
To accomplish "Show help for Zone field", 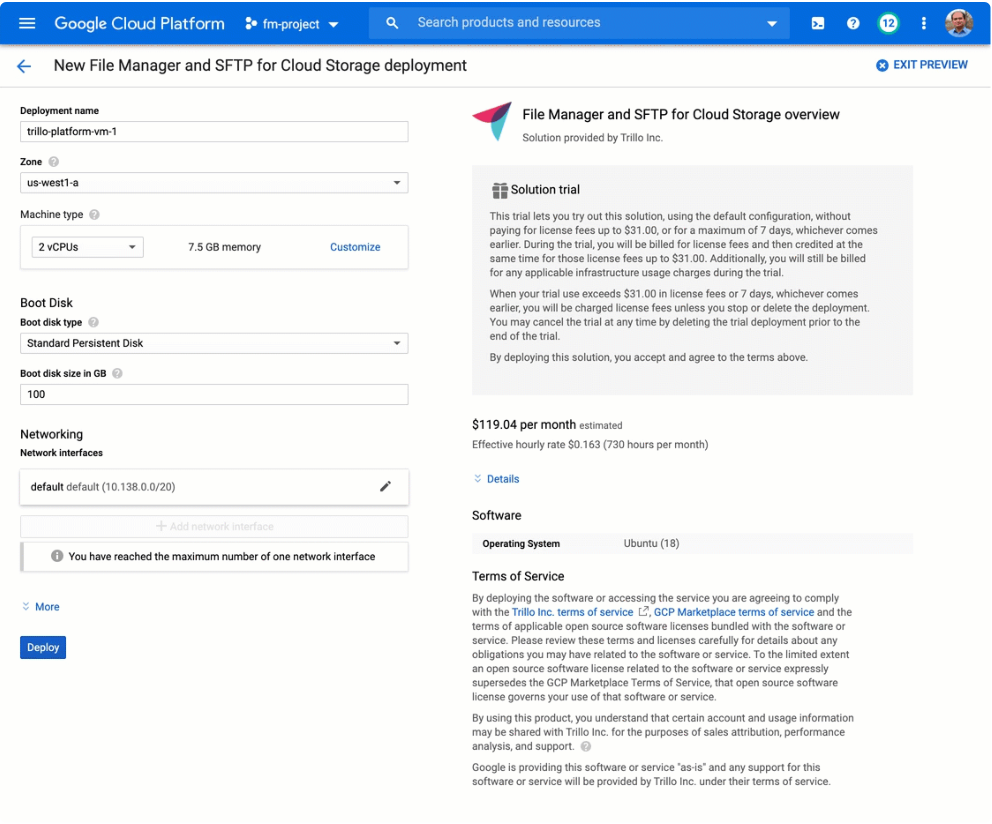I will click(x=54, y=162).
